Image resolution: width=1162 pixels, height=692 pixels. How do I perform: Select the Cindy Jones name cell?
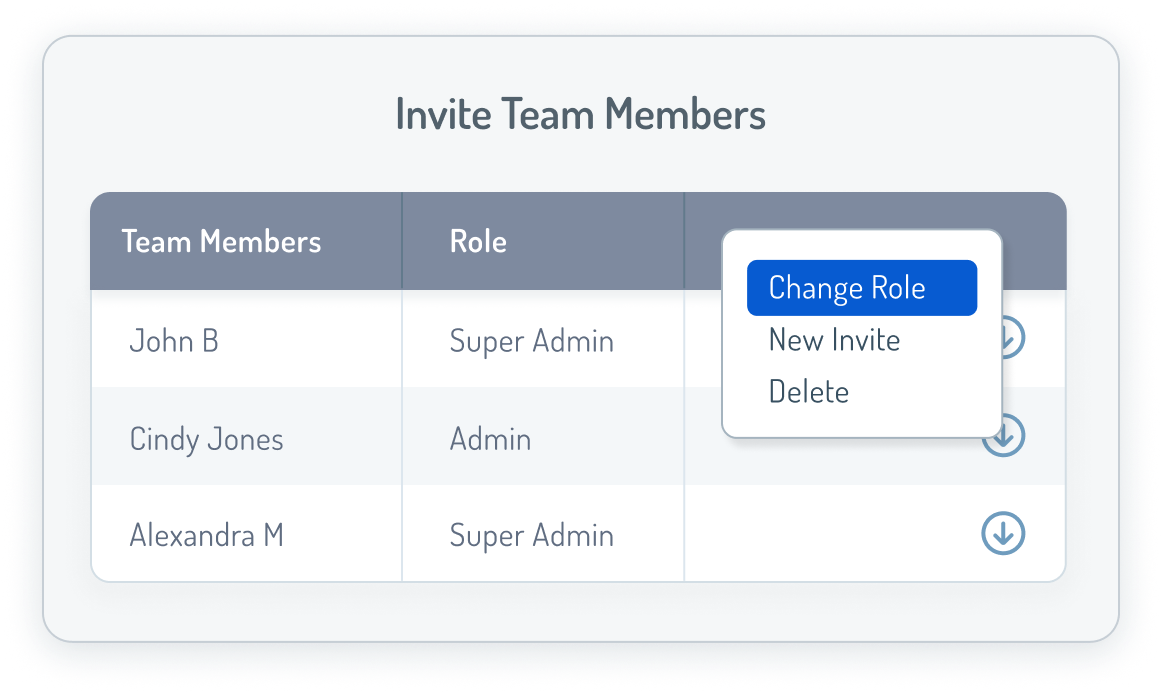pyautogui.click(x=206, y=439)
